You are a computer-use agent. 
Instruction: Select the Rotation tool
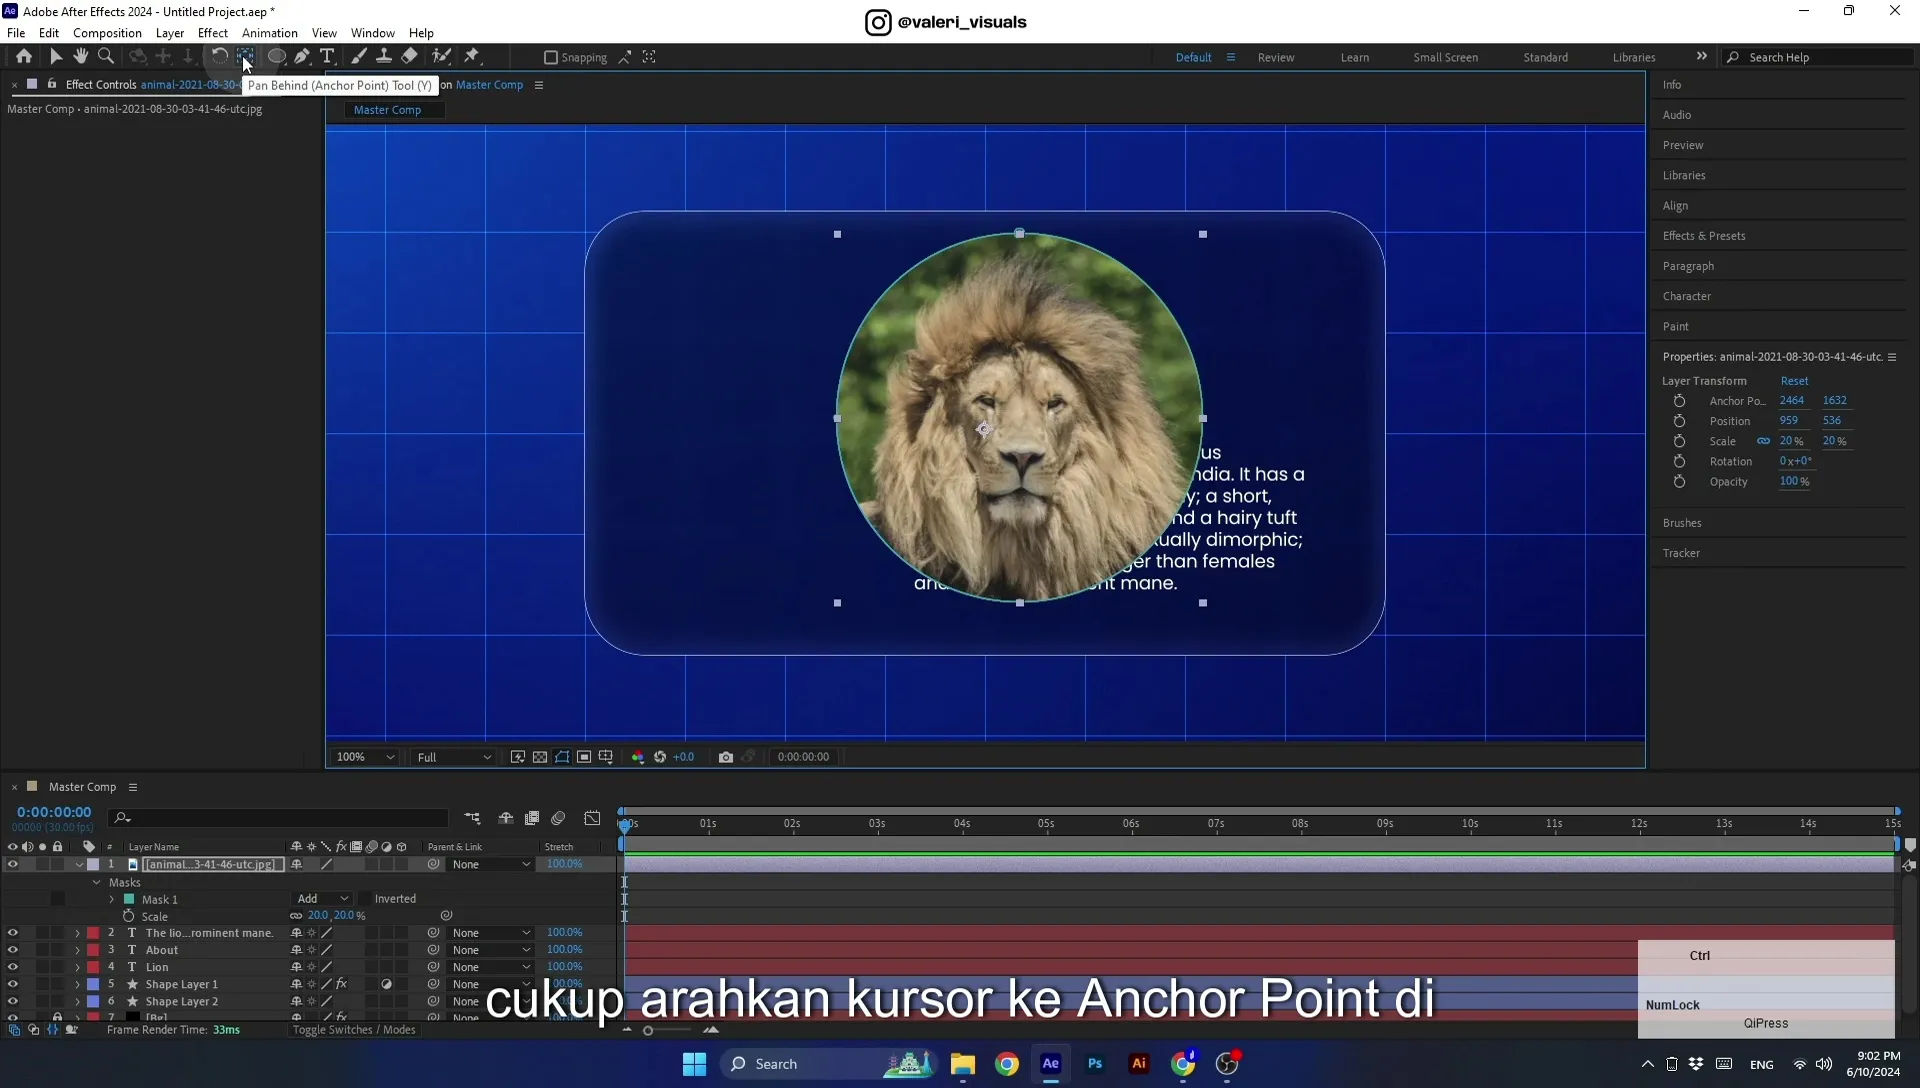pos(219,57)
